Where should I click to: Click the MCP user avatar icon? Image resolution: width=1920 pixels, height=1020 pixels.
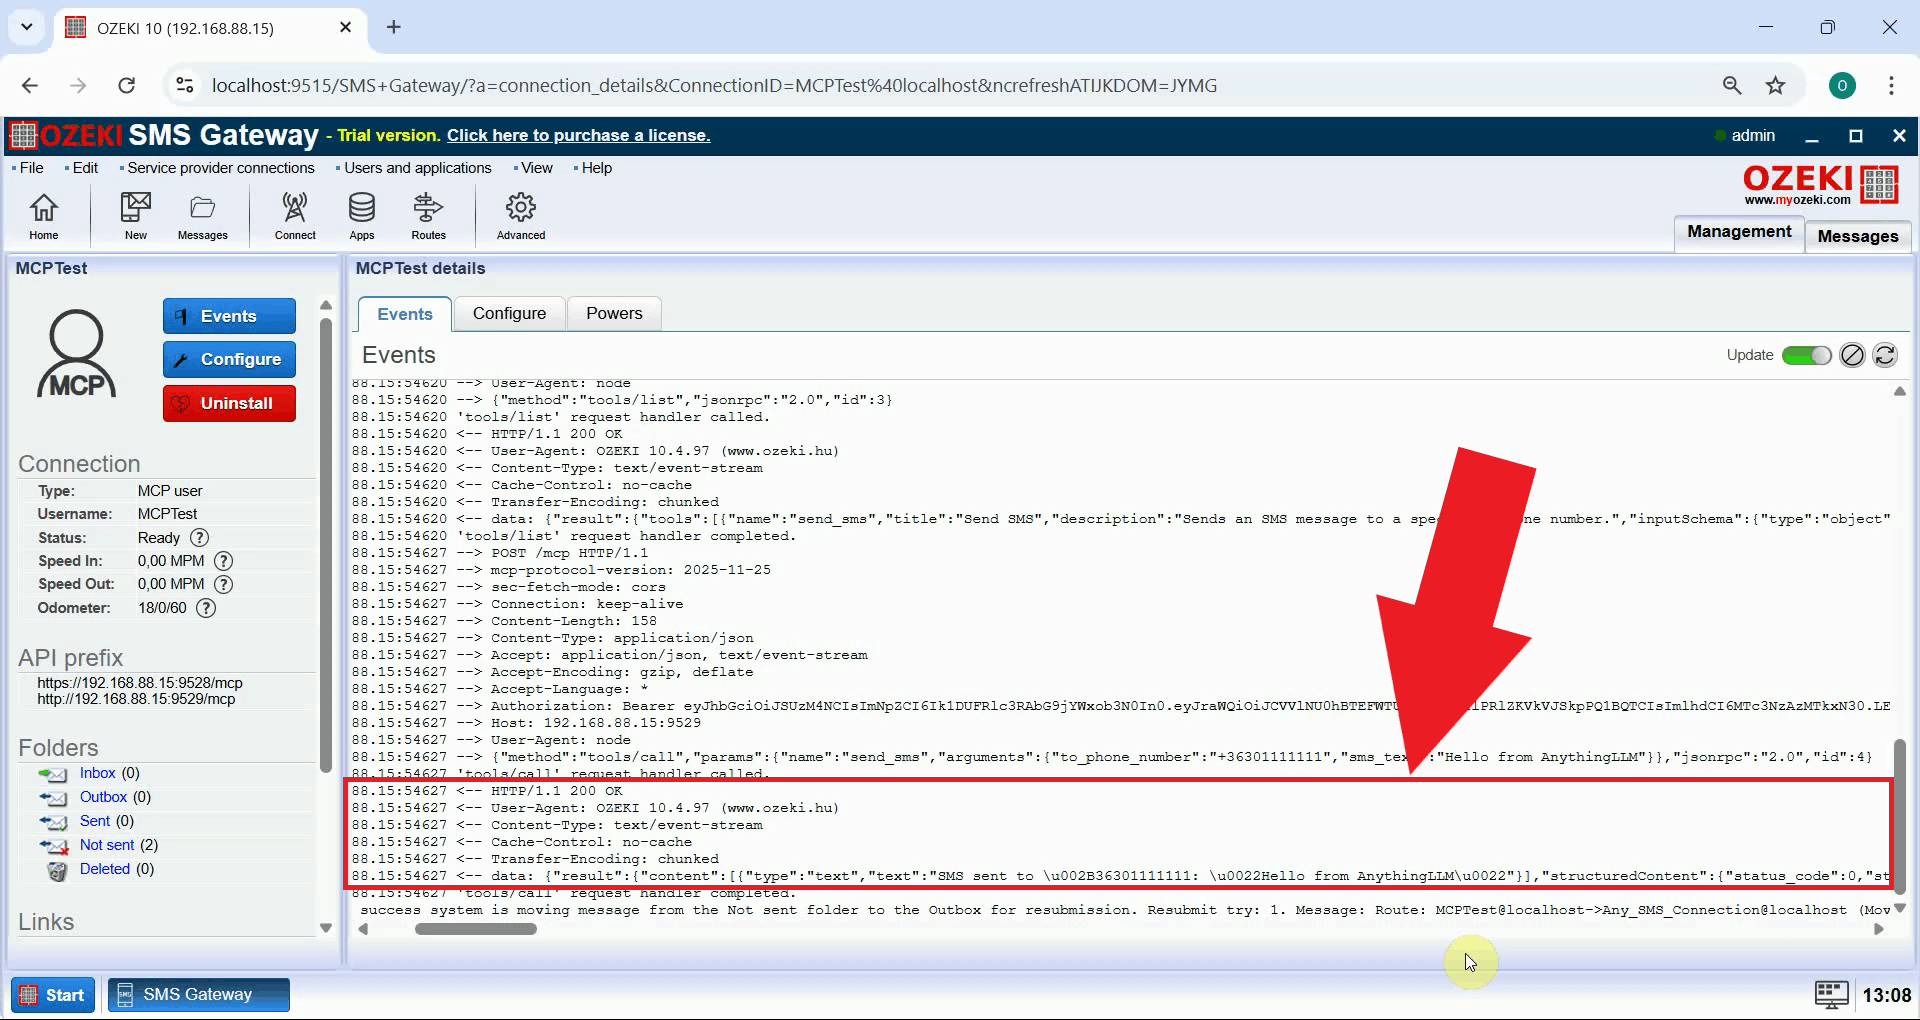coord(77,354)
